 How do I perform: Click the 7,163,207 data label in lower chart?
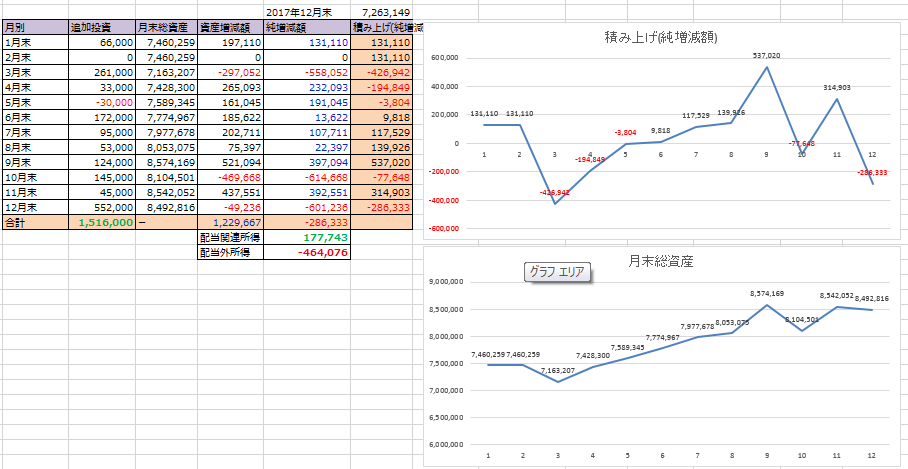(558, 370)
